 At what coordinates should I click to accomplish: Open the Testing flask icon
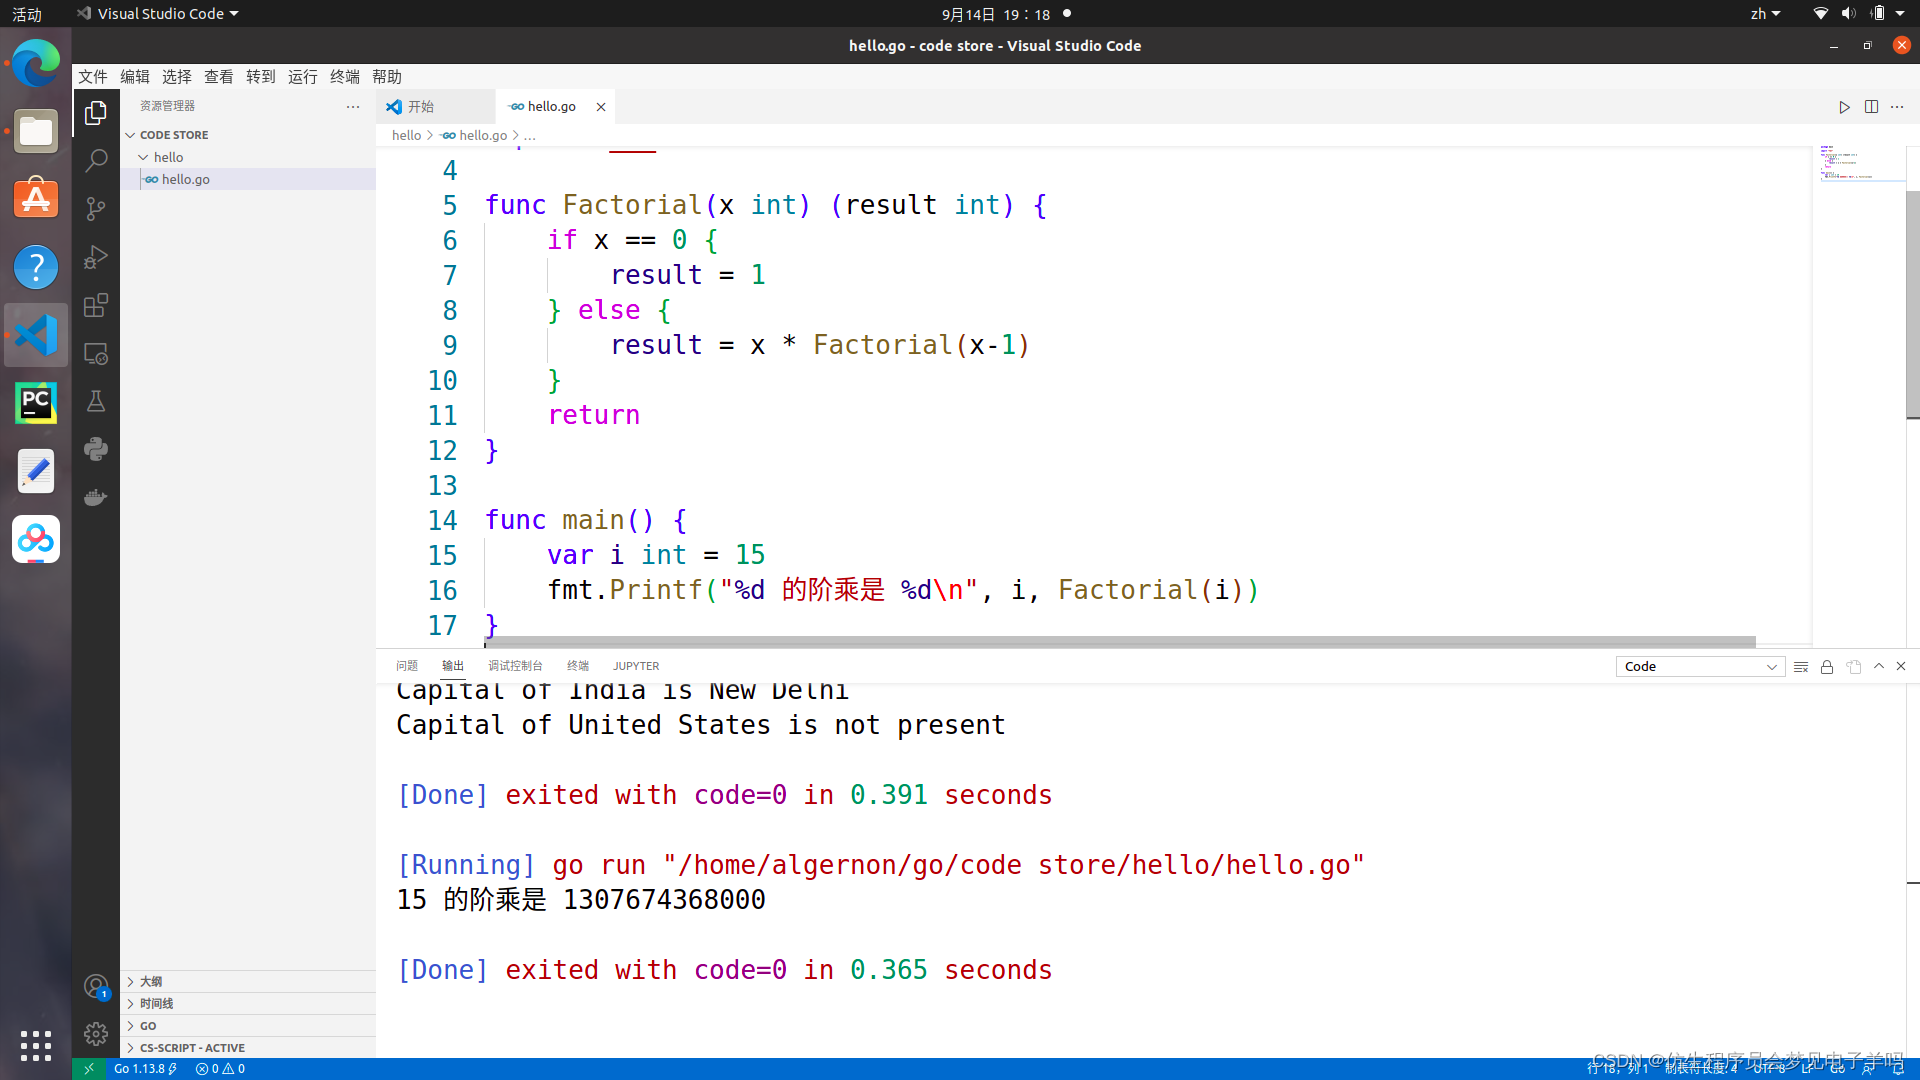(x=96, y=401)
